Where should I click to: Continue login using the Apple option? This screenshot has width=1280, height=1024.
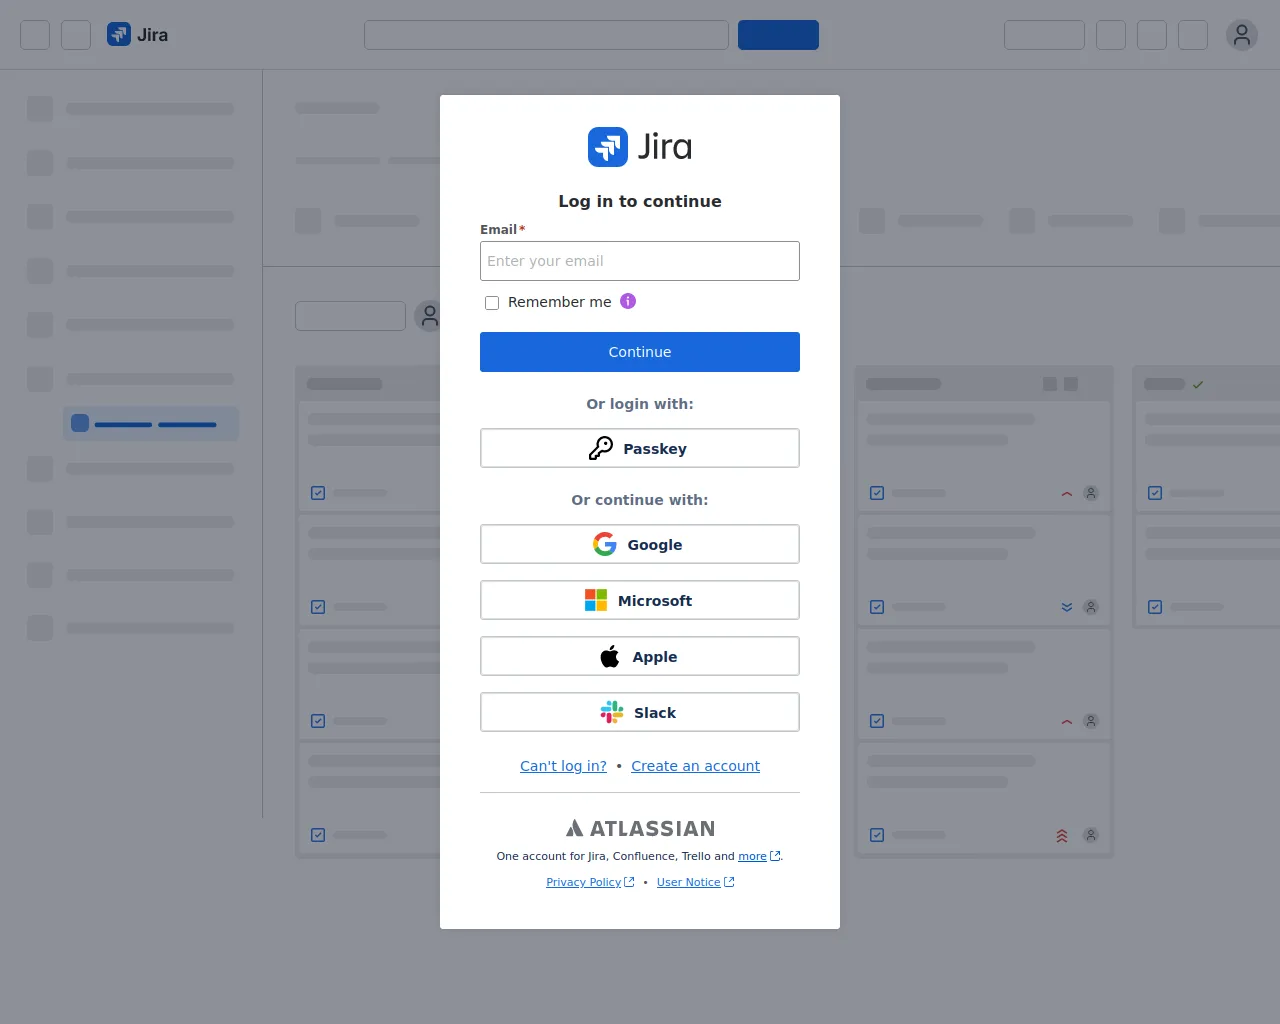(639, 656)
